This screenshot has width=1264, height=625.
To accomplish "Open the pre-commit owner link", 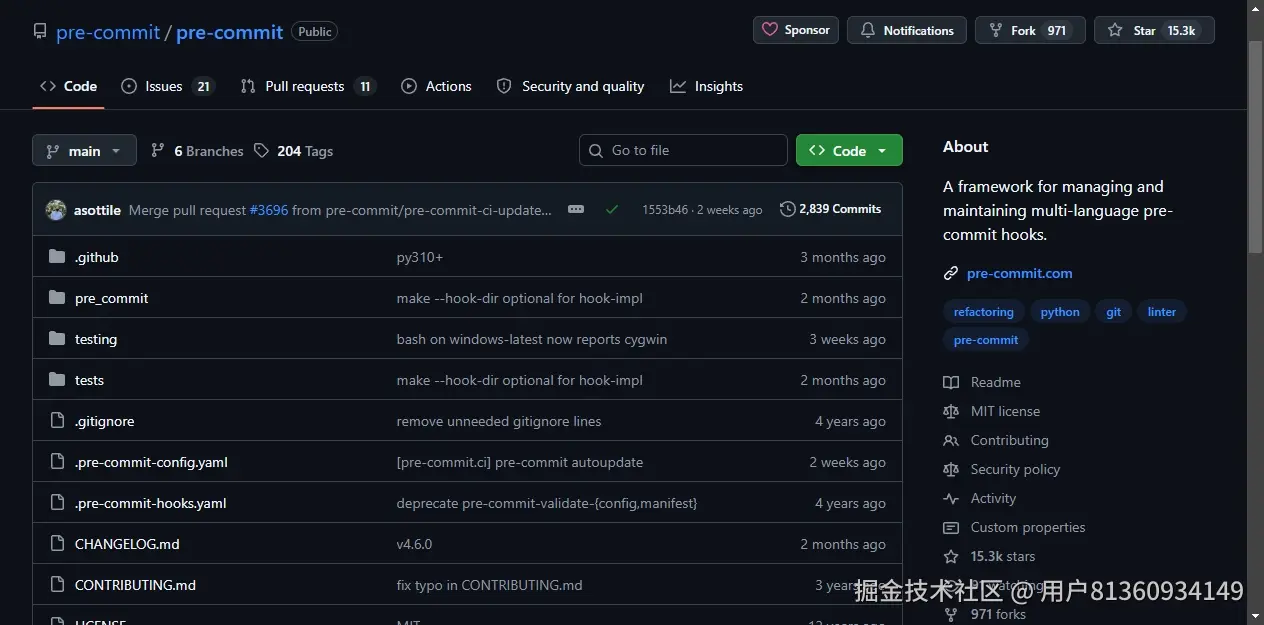I will (x=108, y=32).
